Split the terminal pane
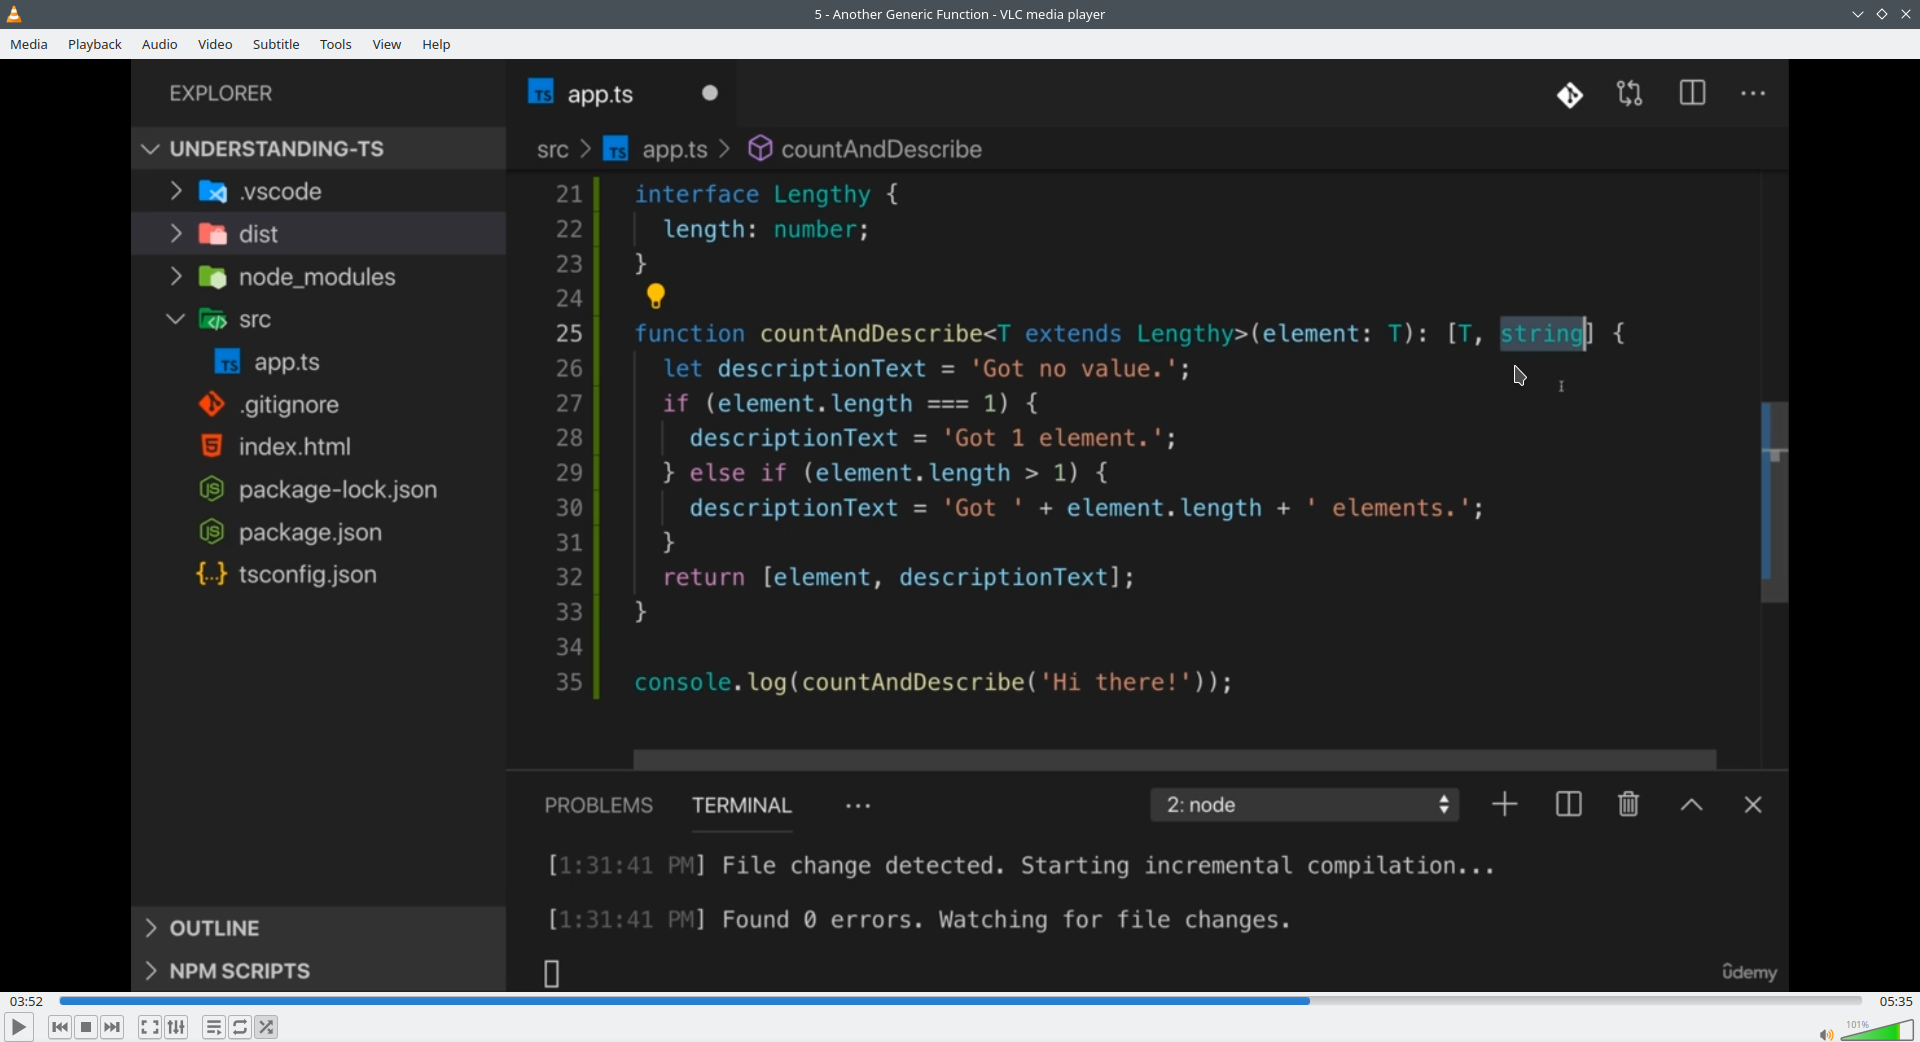 pyautogui.click(x=1568, y=805)
